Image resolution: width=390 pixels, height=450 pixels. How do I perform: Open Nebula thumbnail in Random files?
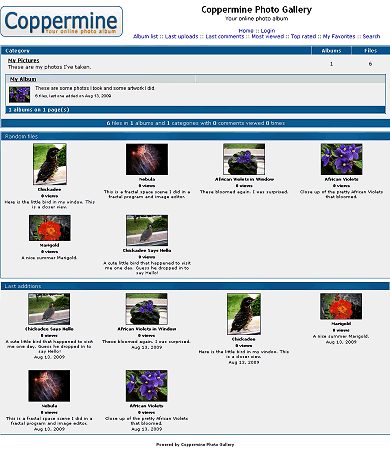[147, 159]
